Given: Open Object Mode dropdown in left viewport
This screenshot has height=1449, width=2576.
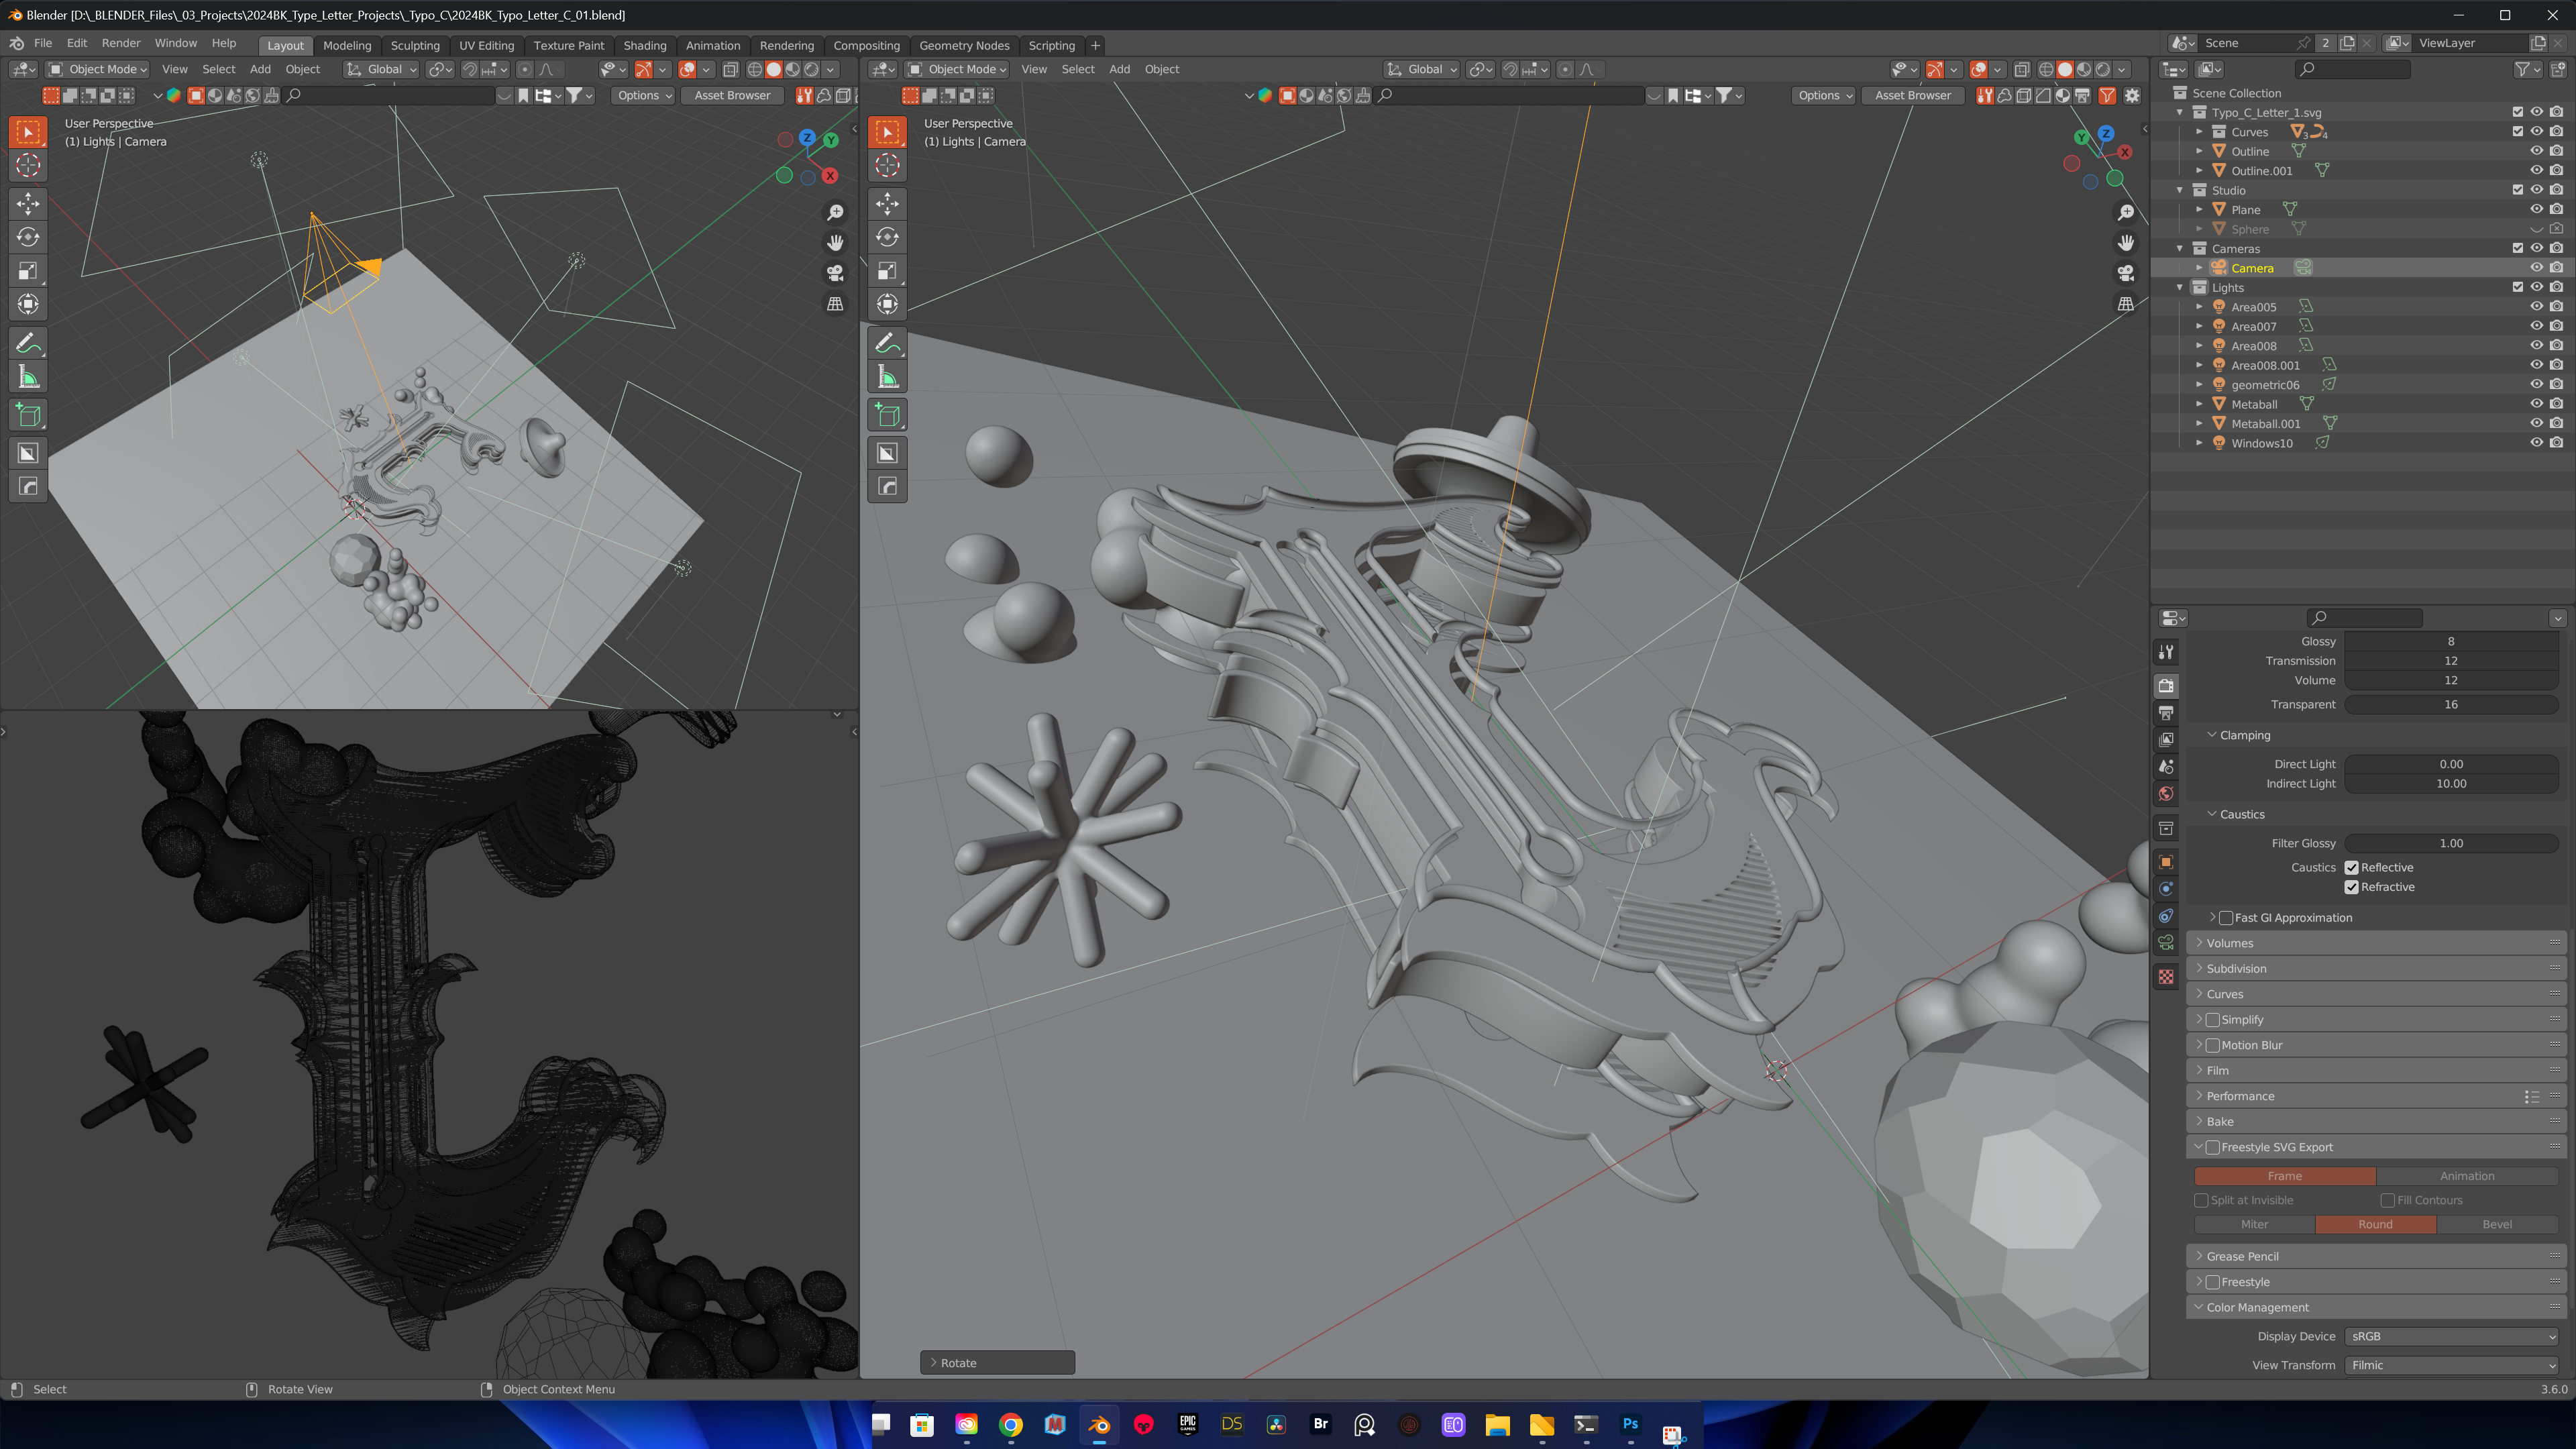Looking at the screenshot, I should [98, 69].
